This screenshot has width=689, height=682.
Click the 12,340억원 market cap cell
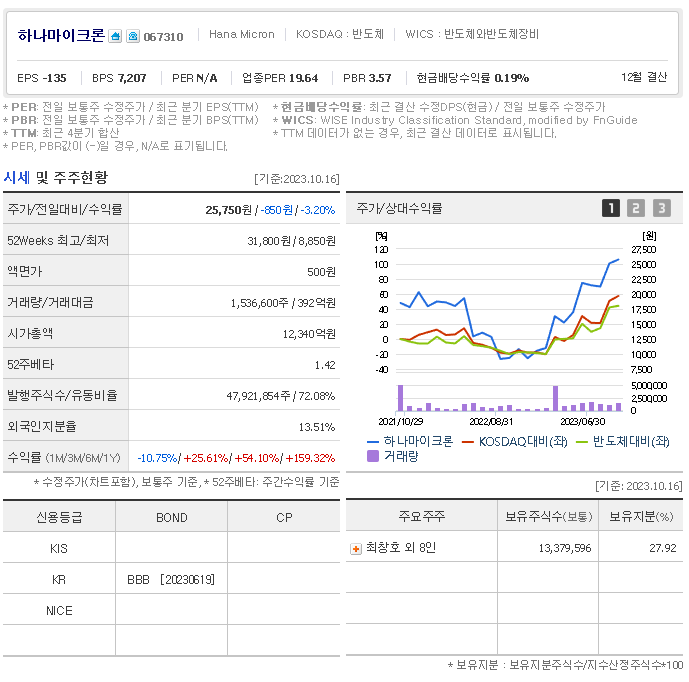click(x=309, y=334)
